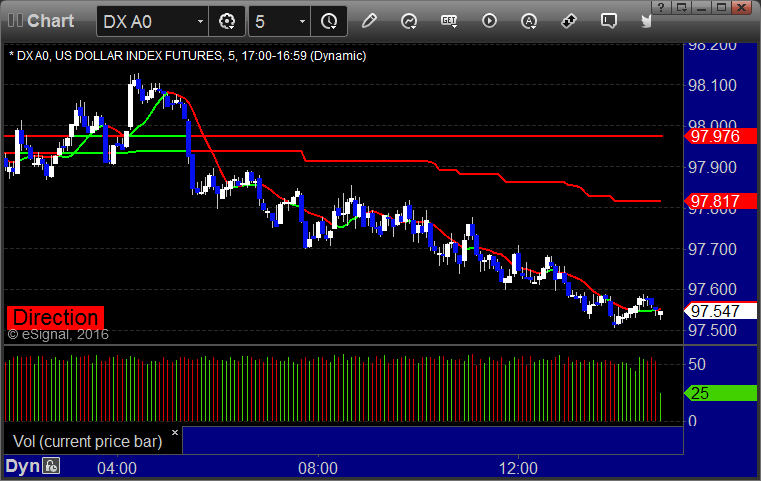Open the chart studies icon menu

(409, 21)
